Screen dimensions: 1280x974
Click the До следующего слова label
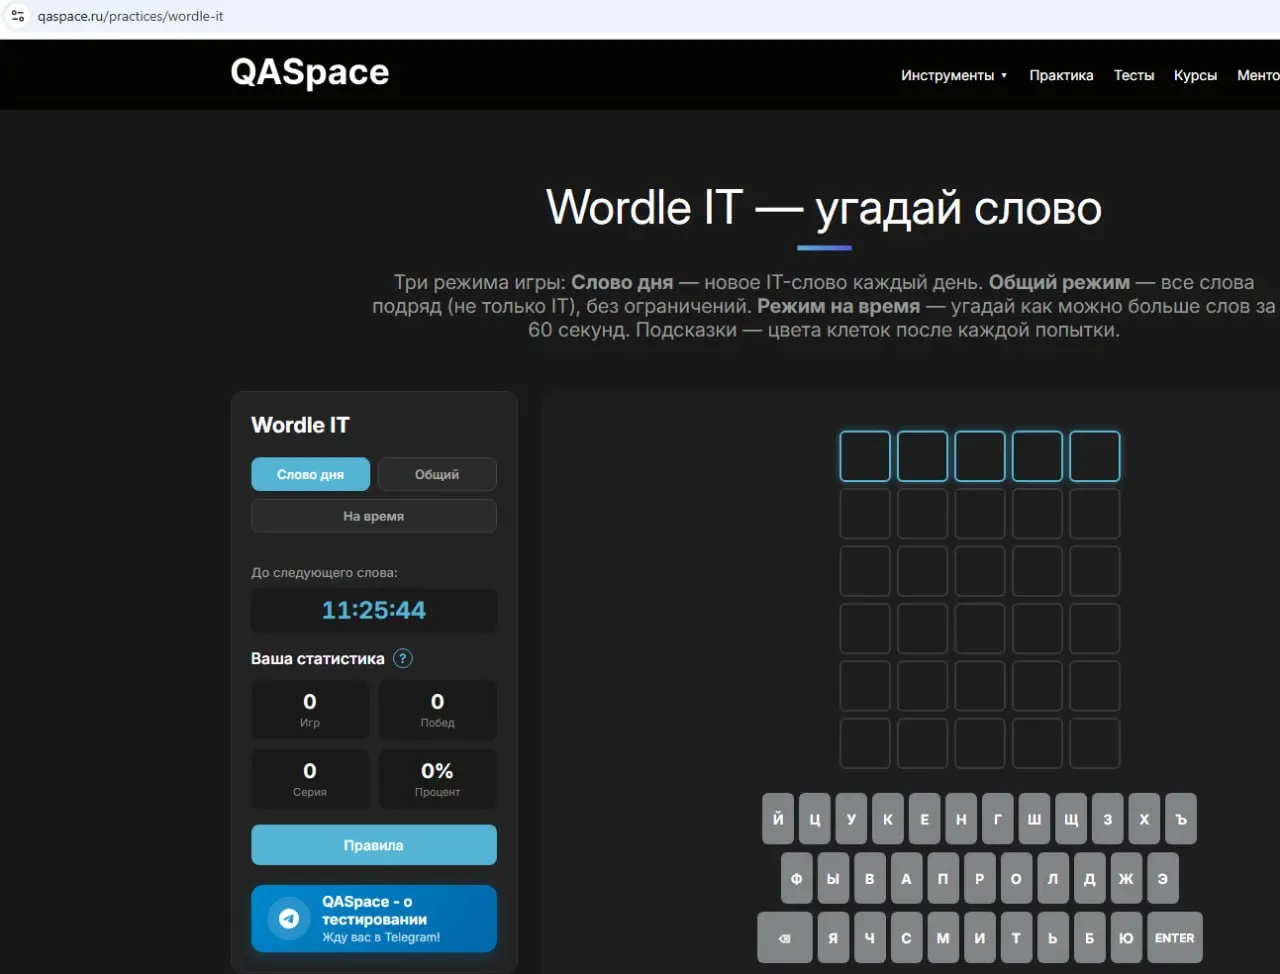click(x=324, y=573)
